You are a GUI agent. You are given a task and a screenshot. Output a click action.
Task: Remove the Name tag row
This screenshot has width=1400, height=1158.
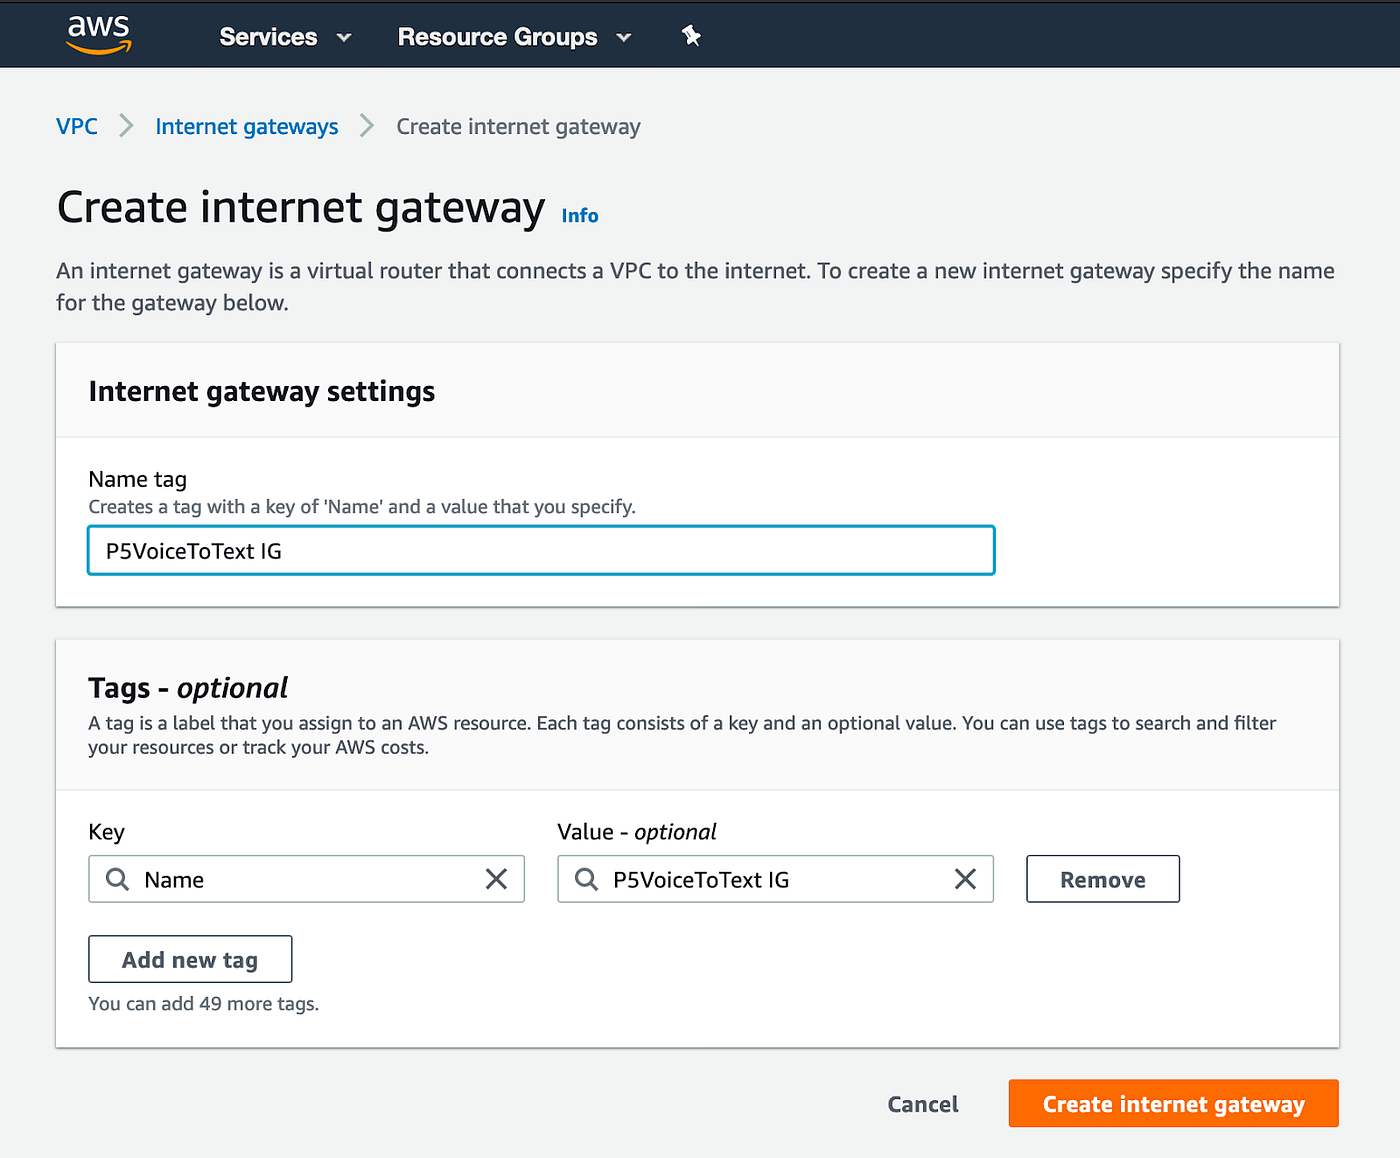1102,879
